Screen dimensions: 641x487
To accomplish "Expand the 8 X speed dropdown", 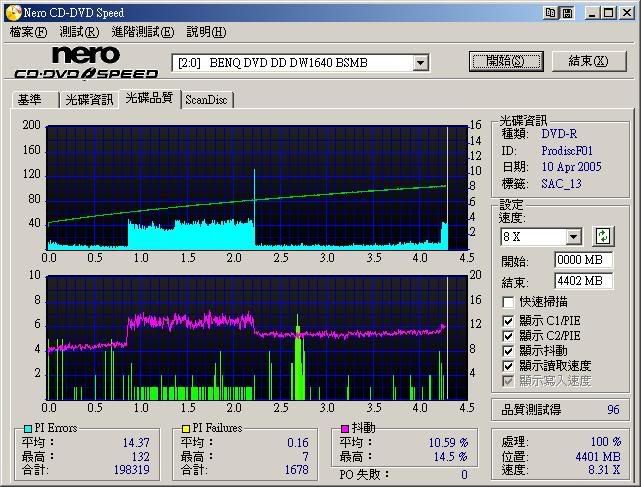I will point(573,237).
